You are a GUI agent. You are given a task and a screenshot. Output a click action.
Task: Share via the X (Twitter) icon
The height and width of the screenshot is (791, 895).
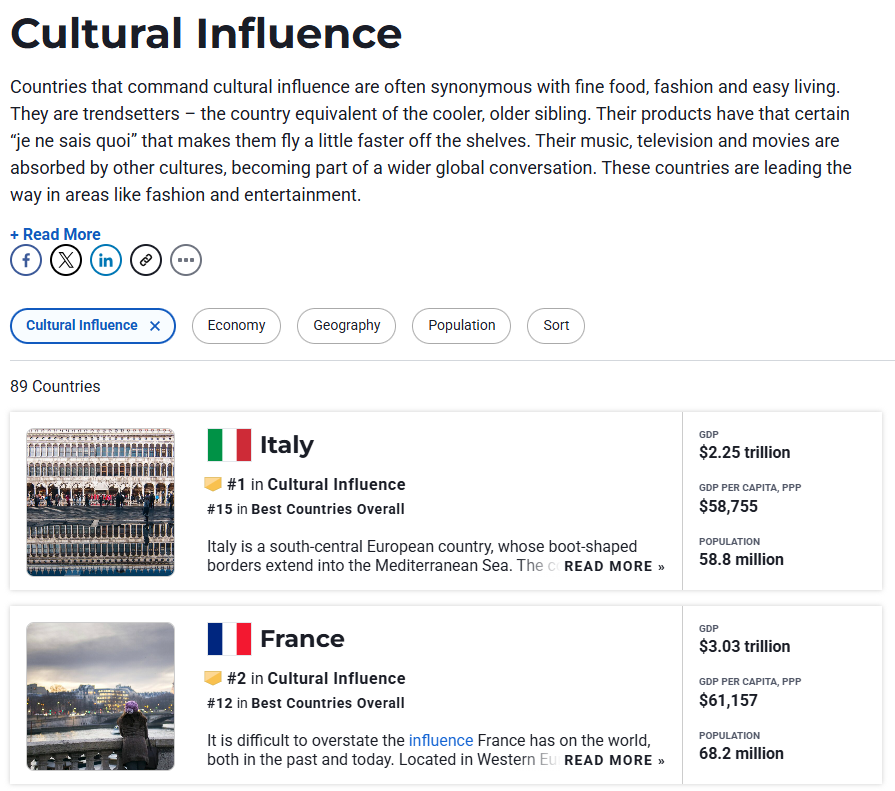click(x=66, y=261)
